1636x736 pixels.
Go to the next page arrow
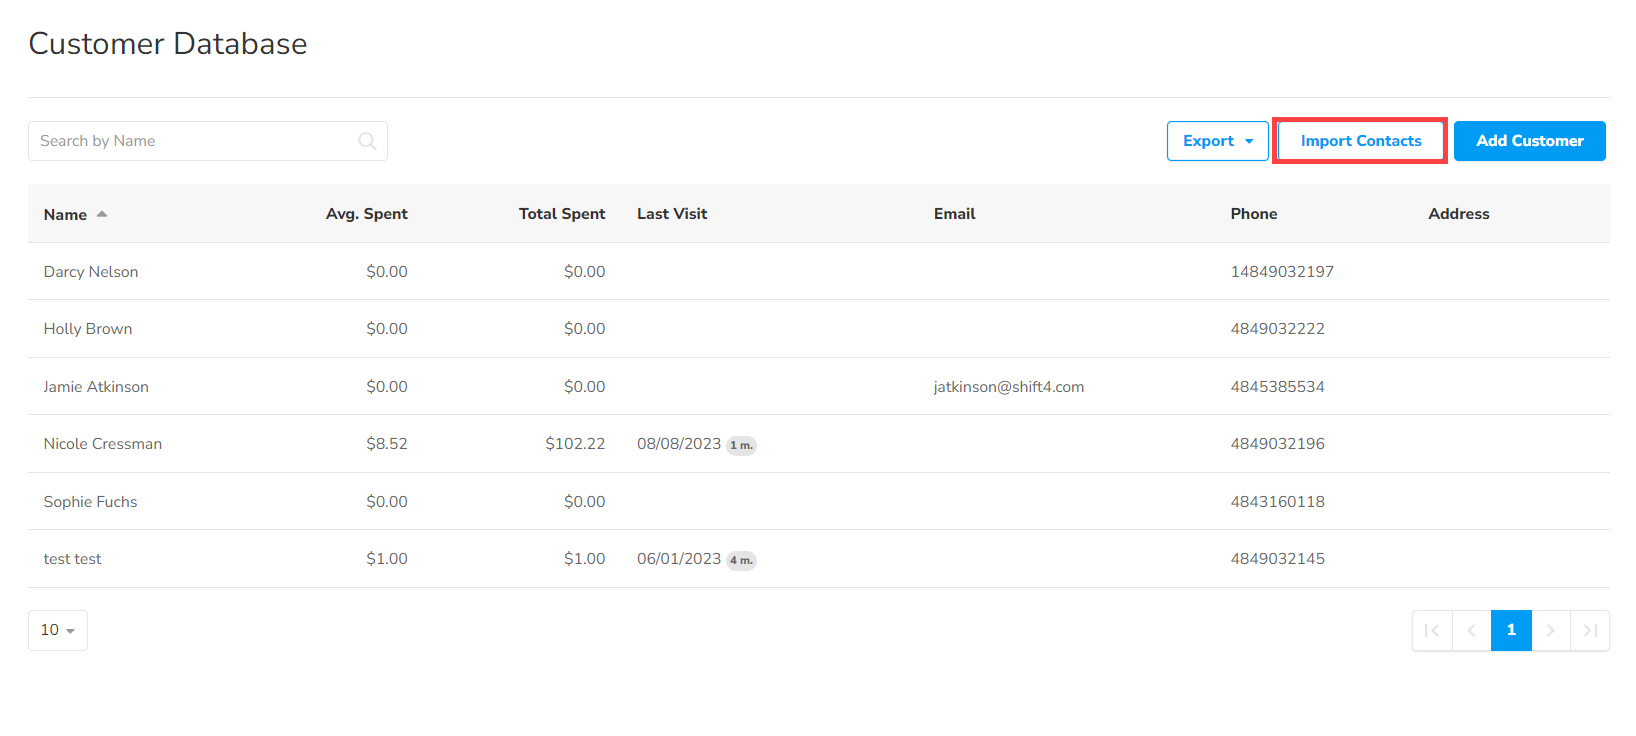tap(1550, 630)
